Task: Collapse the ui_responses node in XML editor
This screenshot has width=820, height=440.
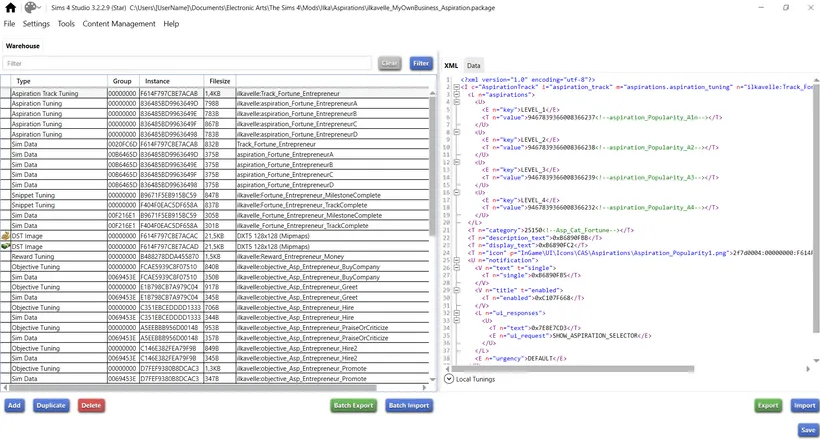Action: pyautogui.click(x=457, y=313)
